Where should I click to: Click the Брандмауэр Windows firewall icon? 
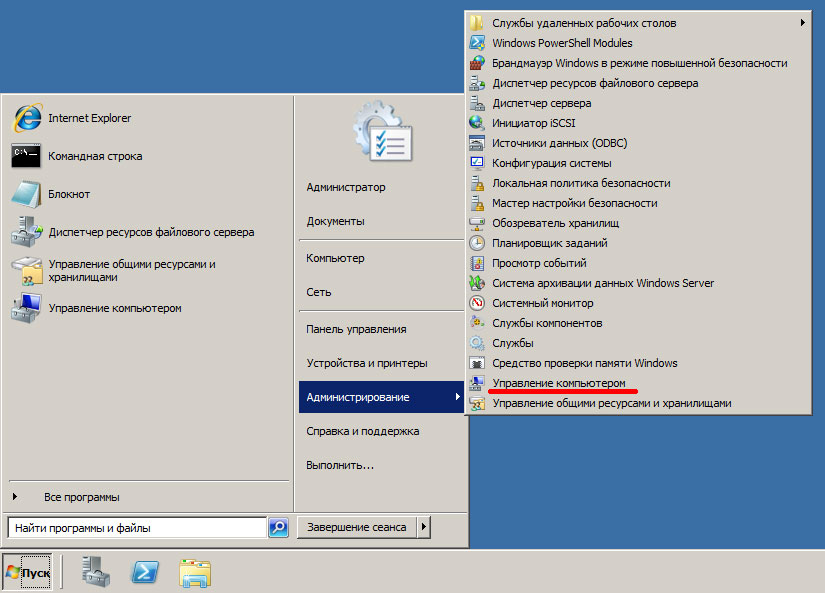(x=477, y=63)
